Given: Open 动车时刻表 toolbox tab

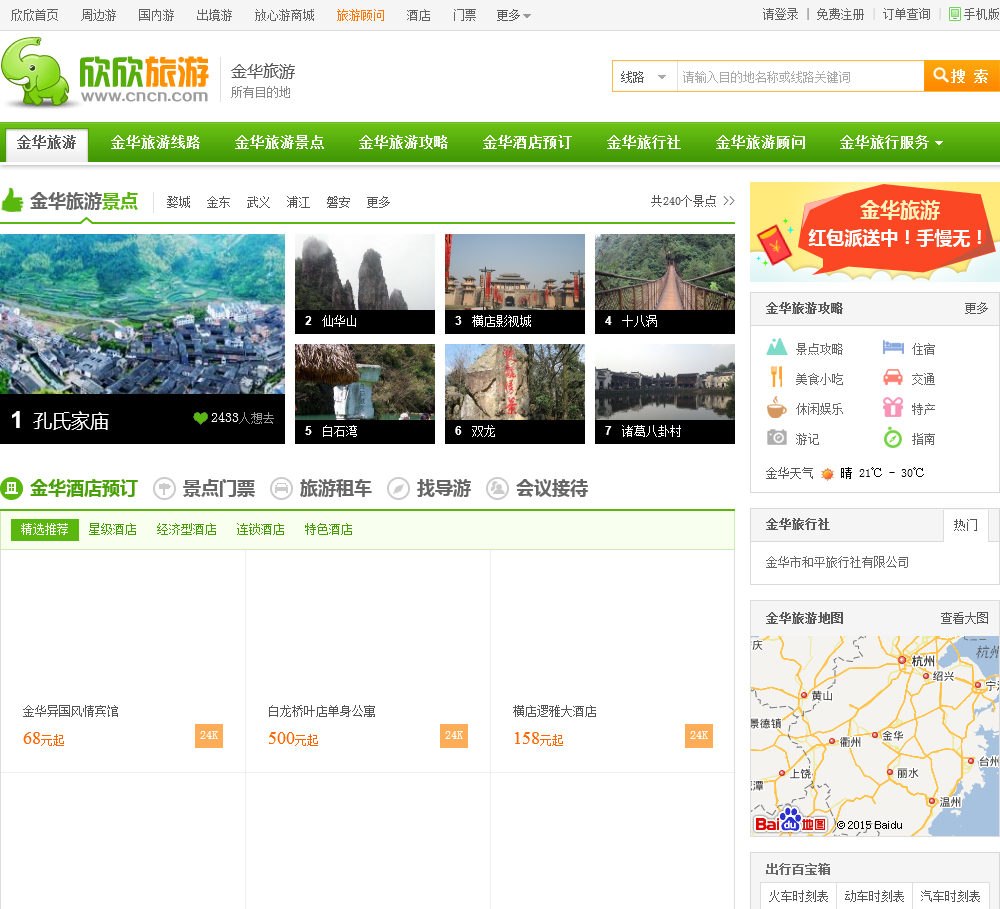Looking at the screenshot, I should coord(874,896).
